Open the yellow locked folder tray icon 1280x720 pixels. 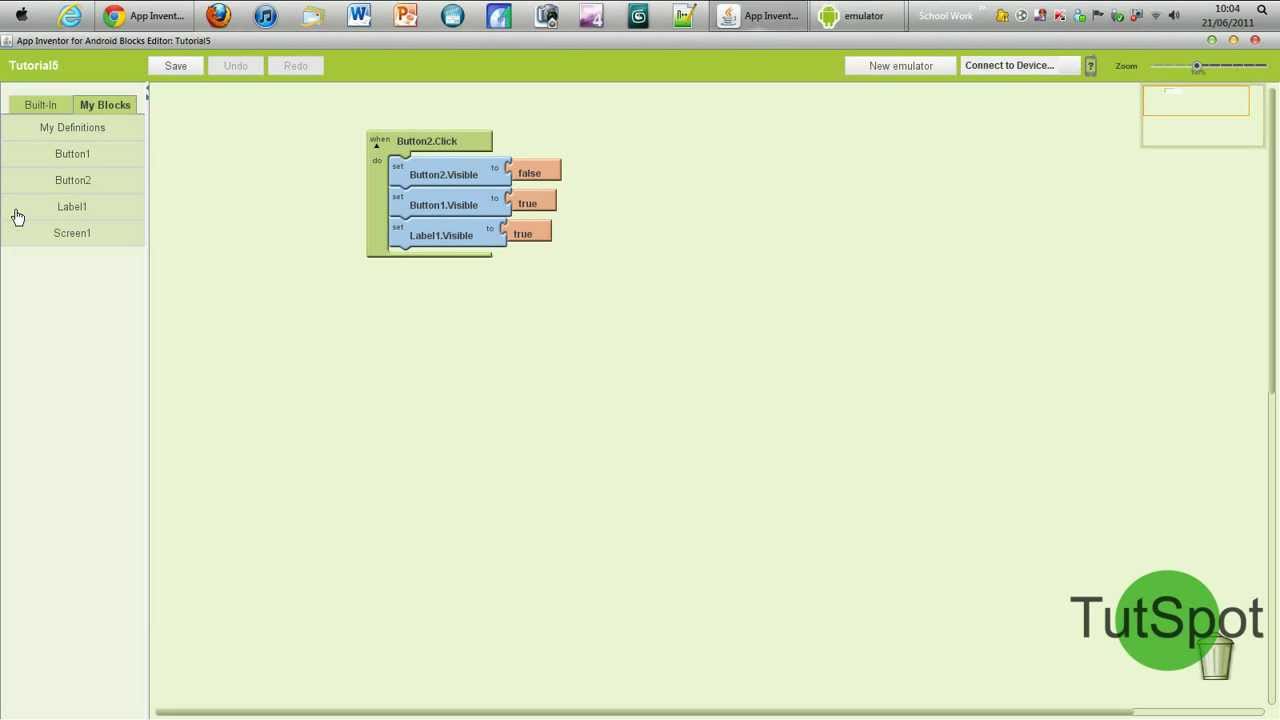pyautogui.click(x=1002, y=16)
